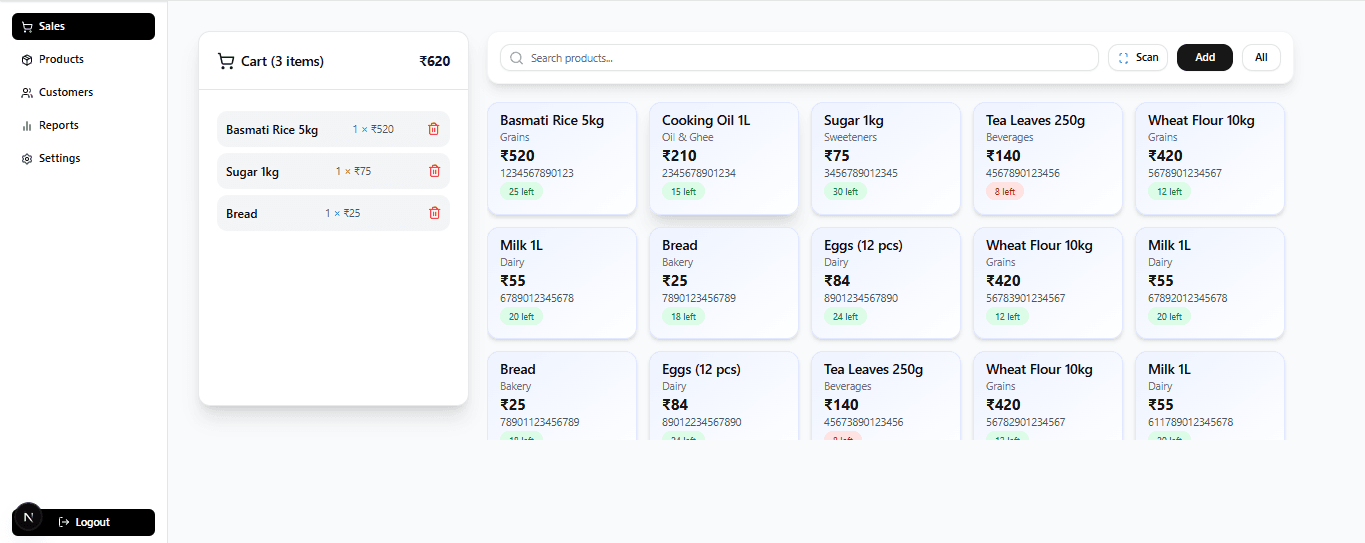Click the shopping cart icon in Cart header
The width and height of the screenshot is (1365, 543).
pos(226,61)
